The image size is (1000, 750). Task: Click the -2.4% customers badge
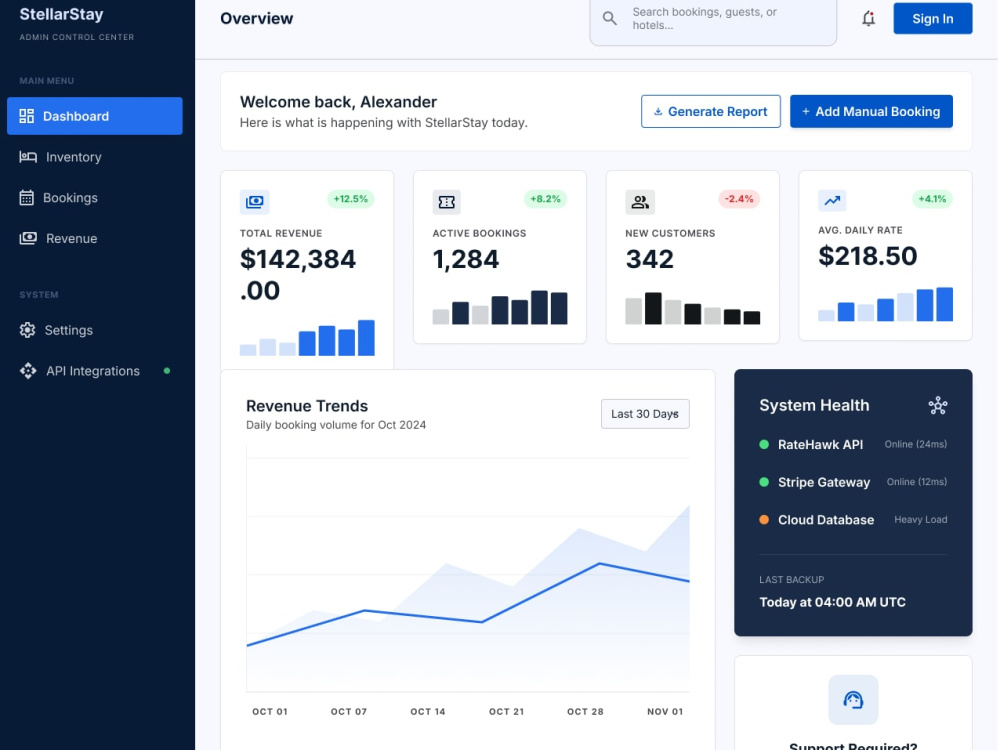pyautogui.click(x=739, y=199)
